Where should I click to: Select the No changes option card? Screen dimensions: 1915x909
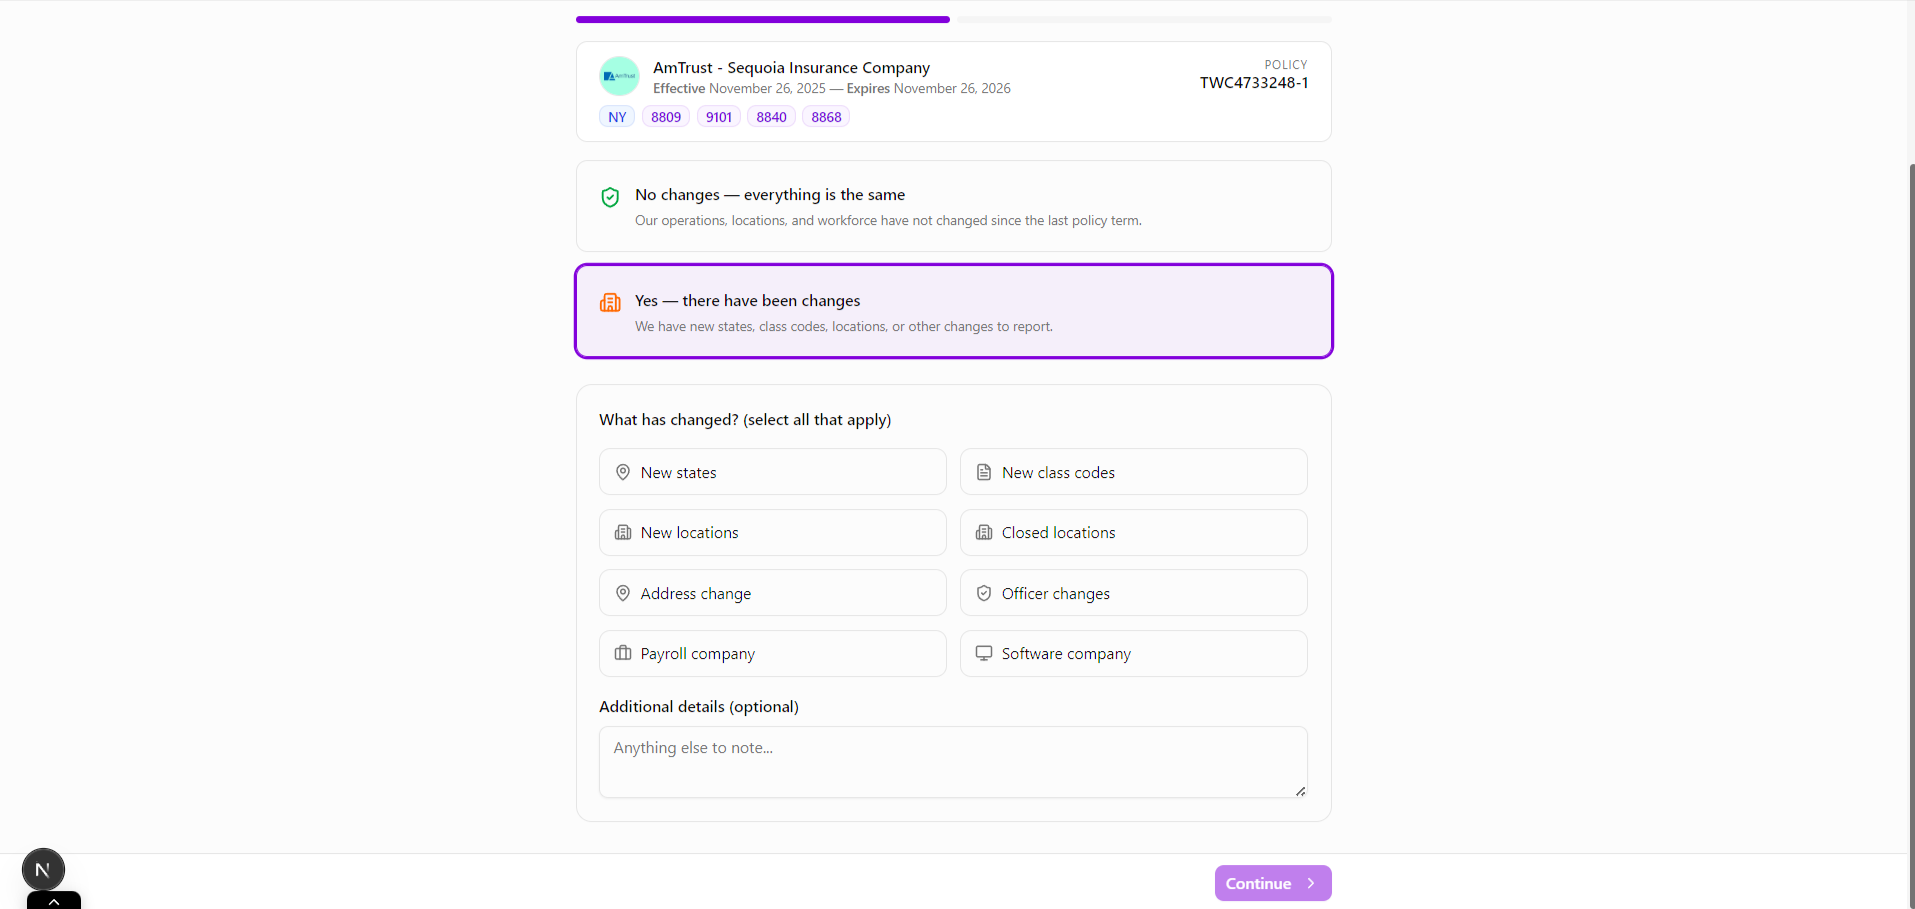(952, 206)
